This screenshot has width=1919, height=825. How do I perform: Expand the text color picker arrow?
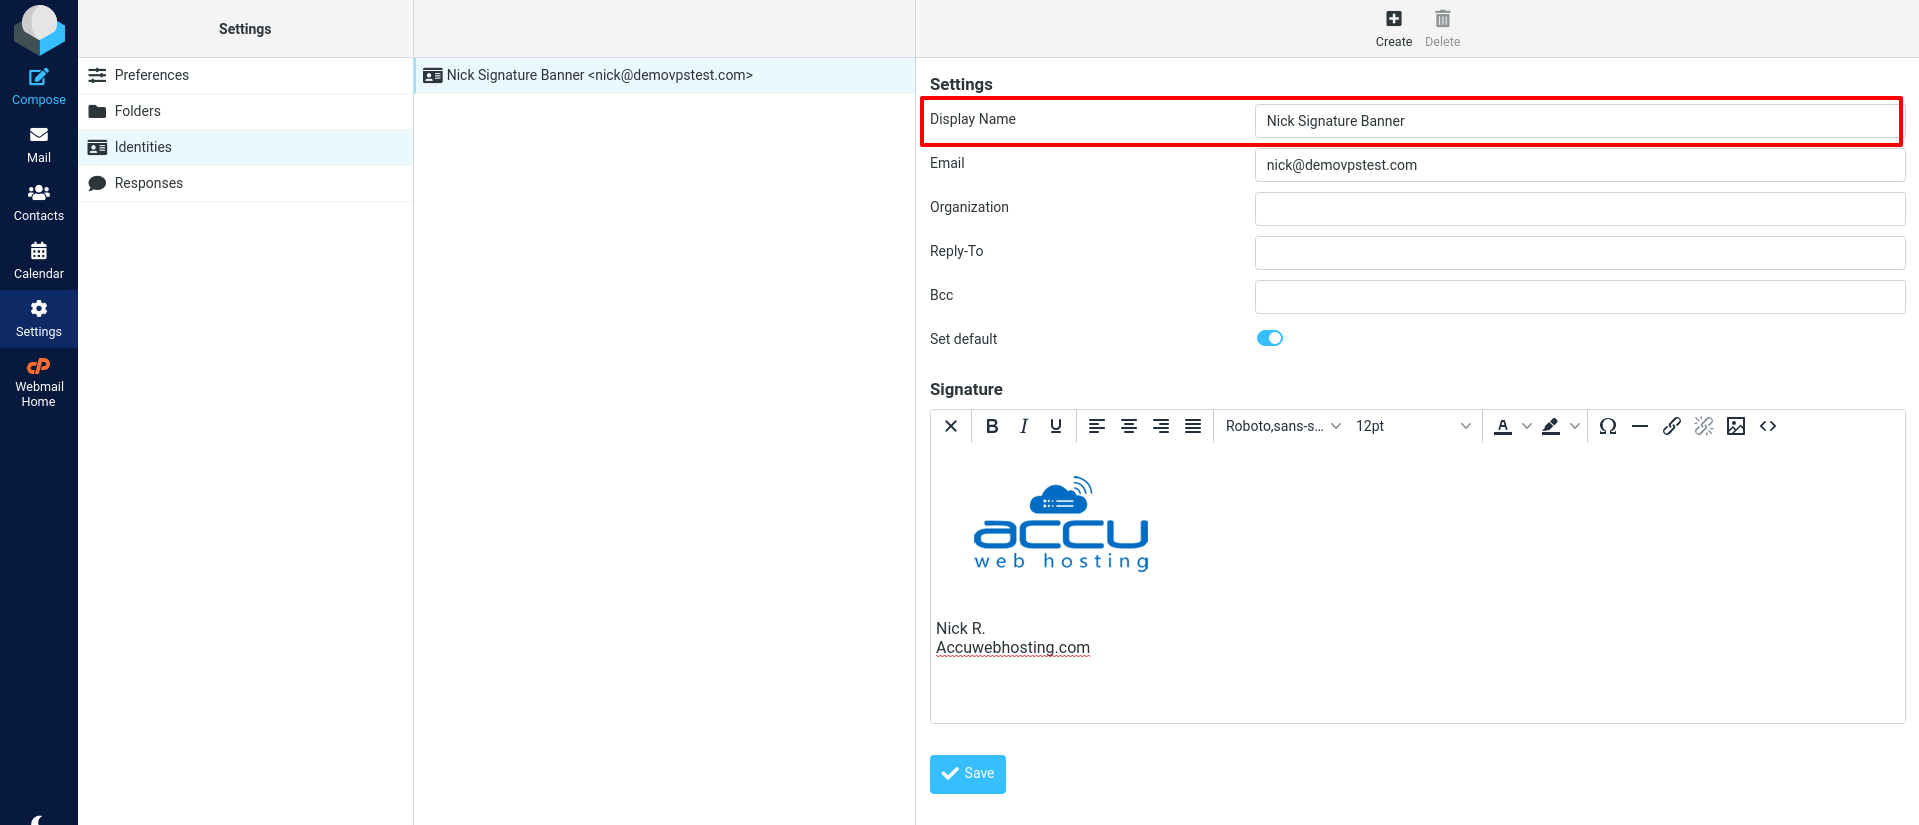[1527, 426]
